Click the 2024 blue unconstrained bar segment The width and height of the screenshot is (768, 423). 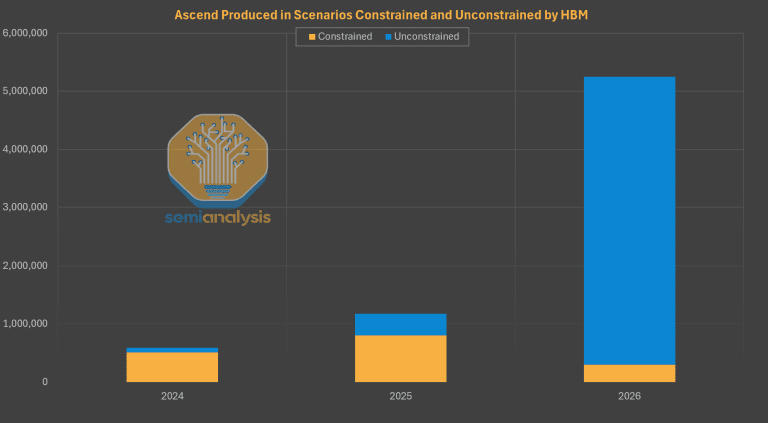pyautogui.click(x=172, y=350)
